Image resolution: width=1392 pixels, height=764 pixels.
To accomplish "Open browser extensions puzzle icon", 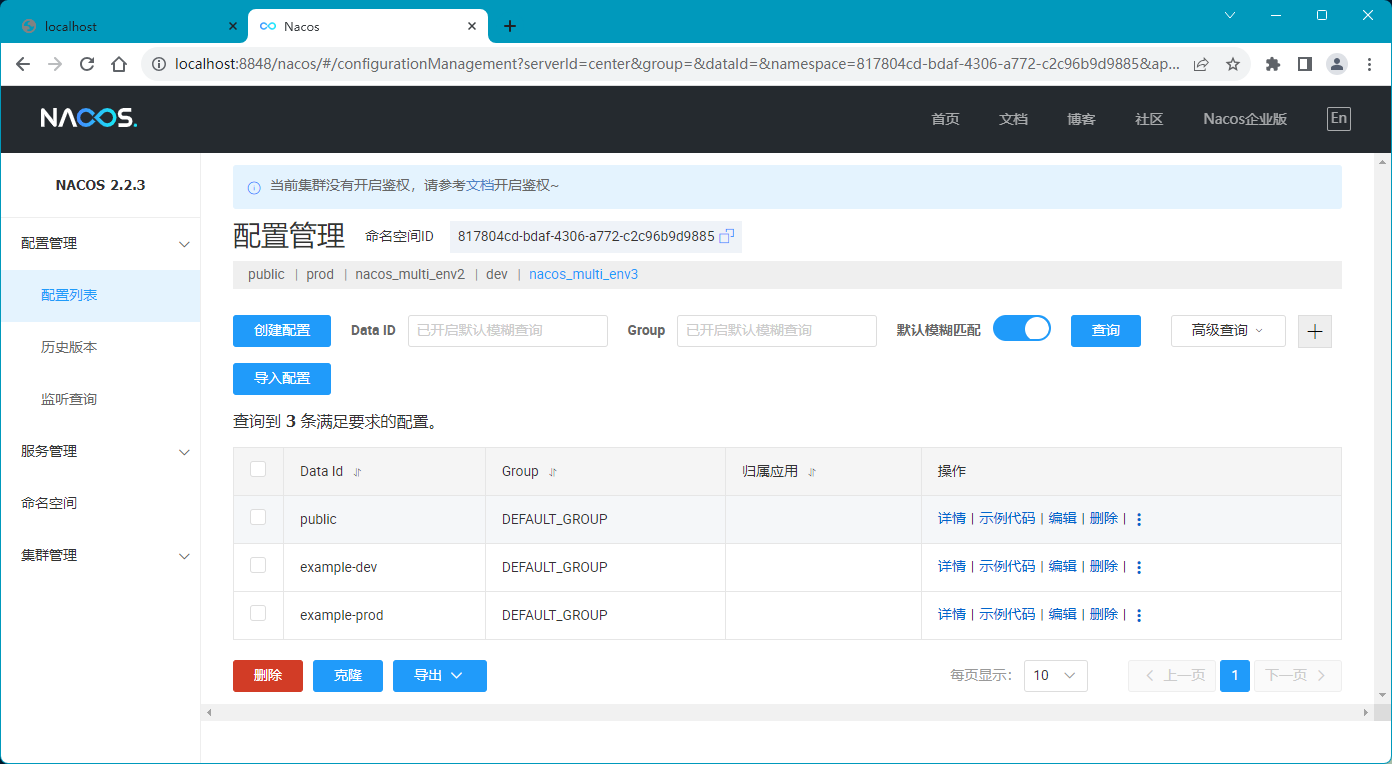I will point(1273,64).
